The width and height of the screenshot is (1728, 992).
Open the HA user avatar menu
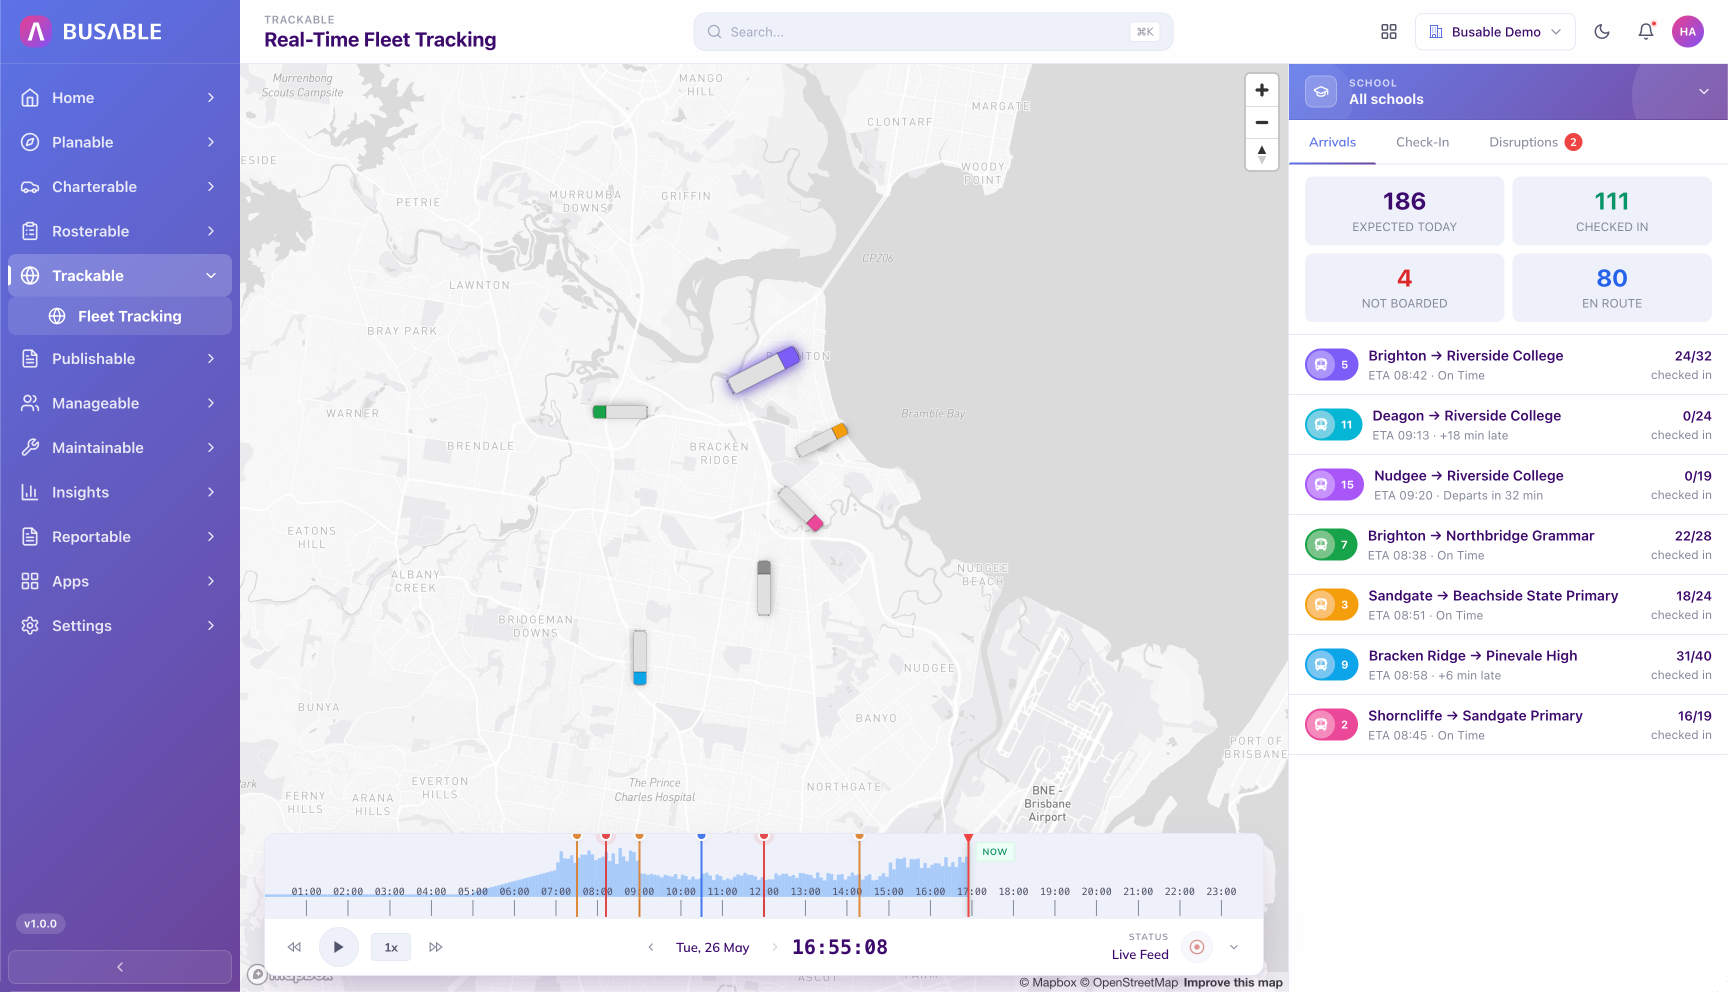tap(1688, 32)
